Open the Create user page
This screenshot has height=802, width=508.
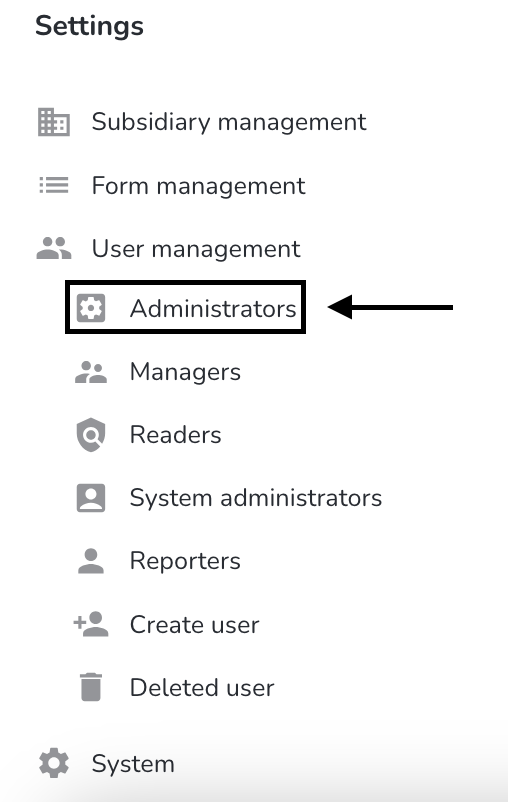point(194,625)
